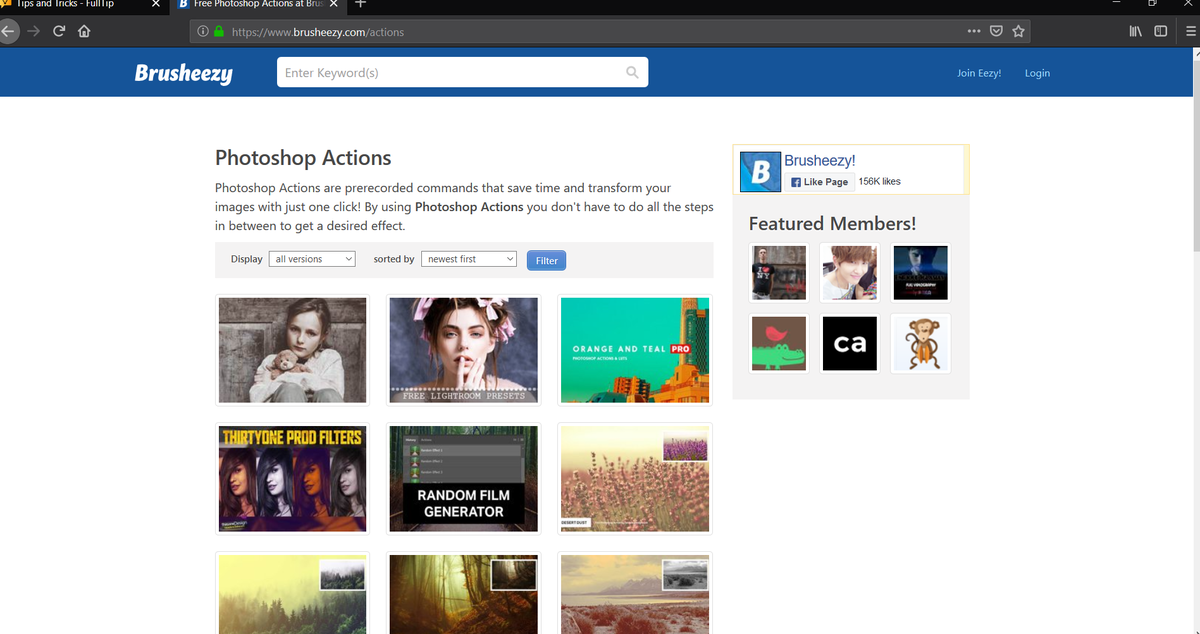Toggle the browser sidebar icon
Screen dimensions: 1200x634
click(x=1160, y=31)
